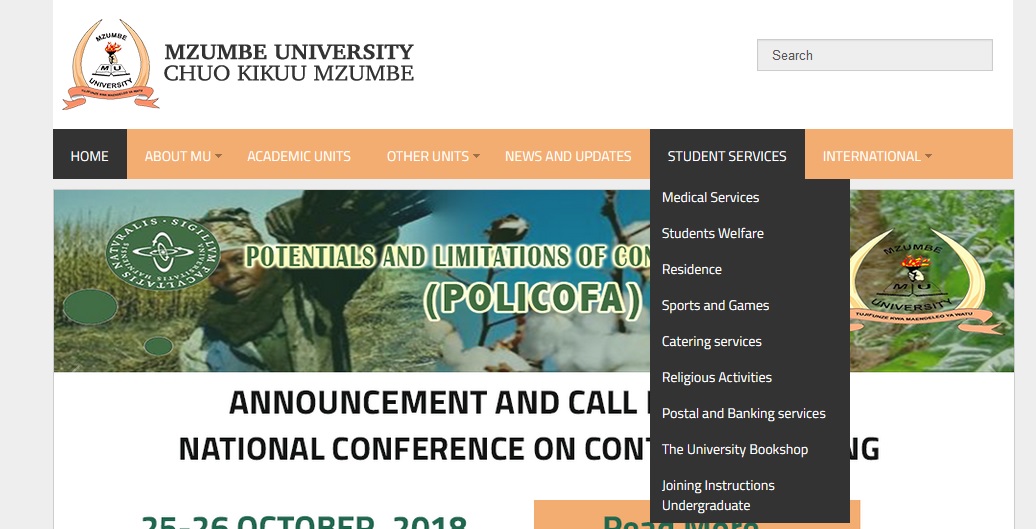
Task: Choose Residence in Student Services menu
Action: click(x=691, y=270)
